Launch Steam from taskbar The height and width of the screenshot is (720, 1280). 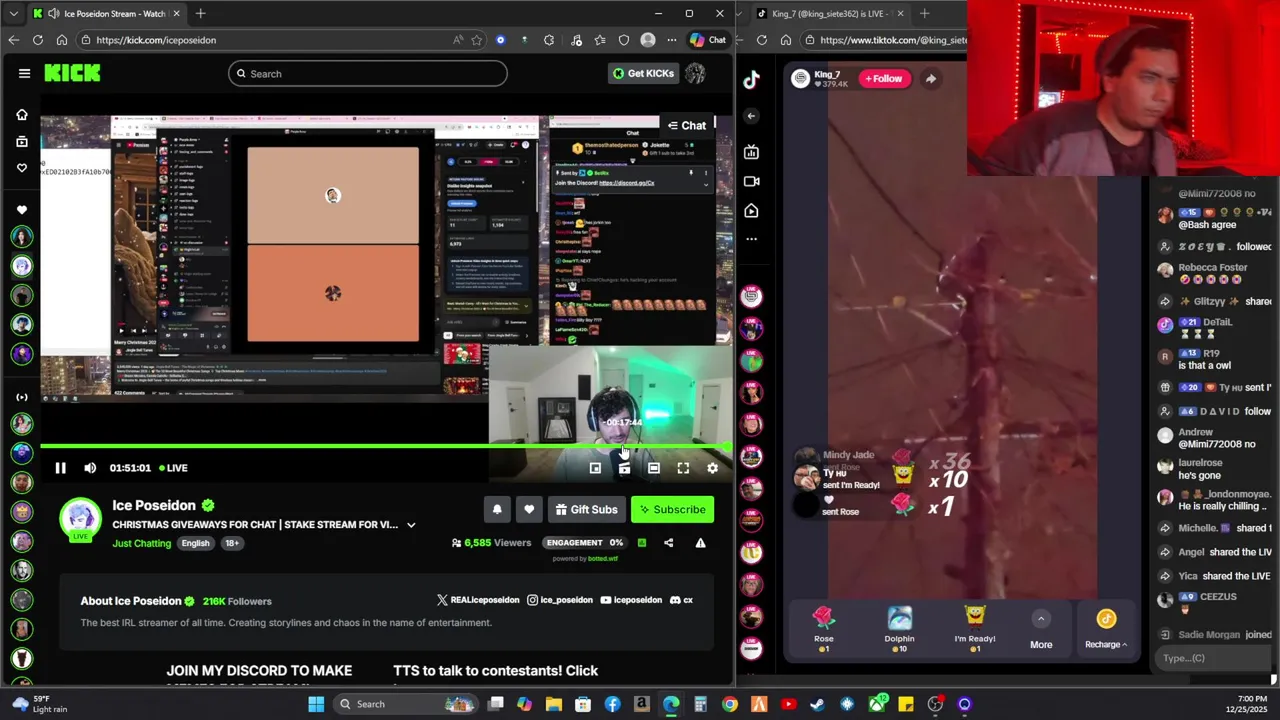click(818, 704)
